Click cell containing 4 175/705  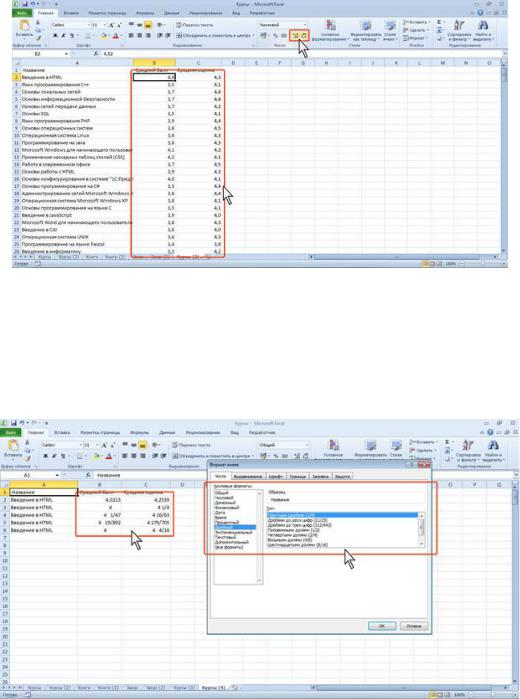(146, 522)
